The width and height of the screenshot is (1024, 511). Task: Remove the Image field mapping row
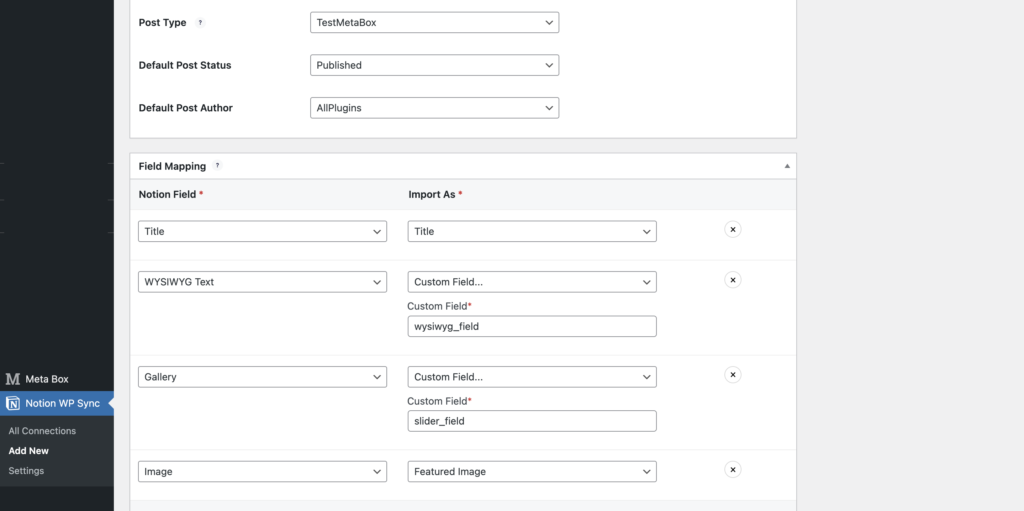tap(733, 469)
